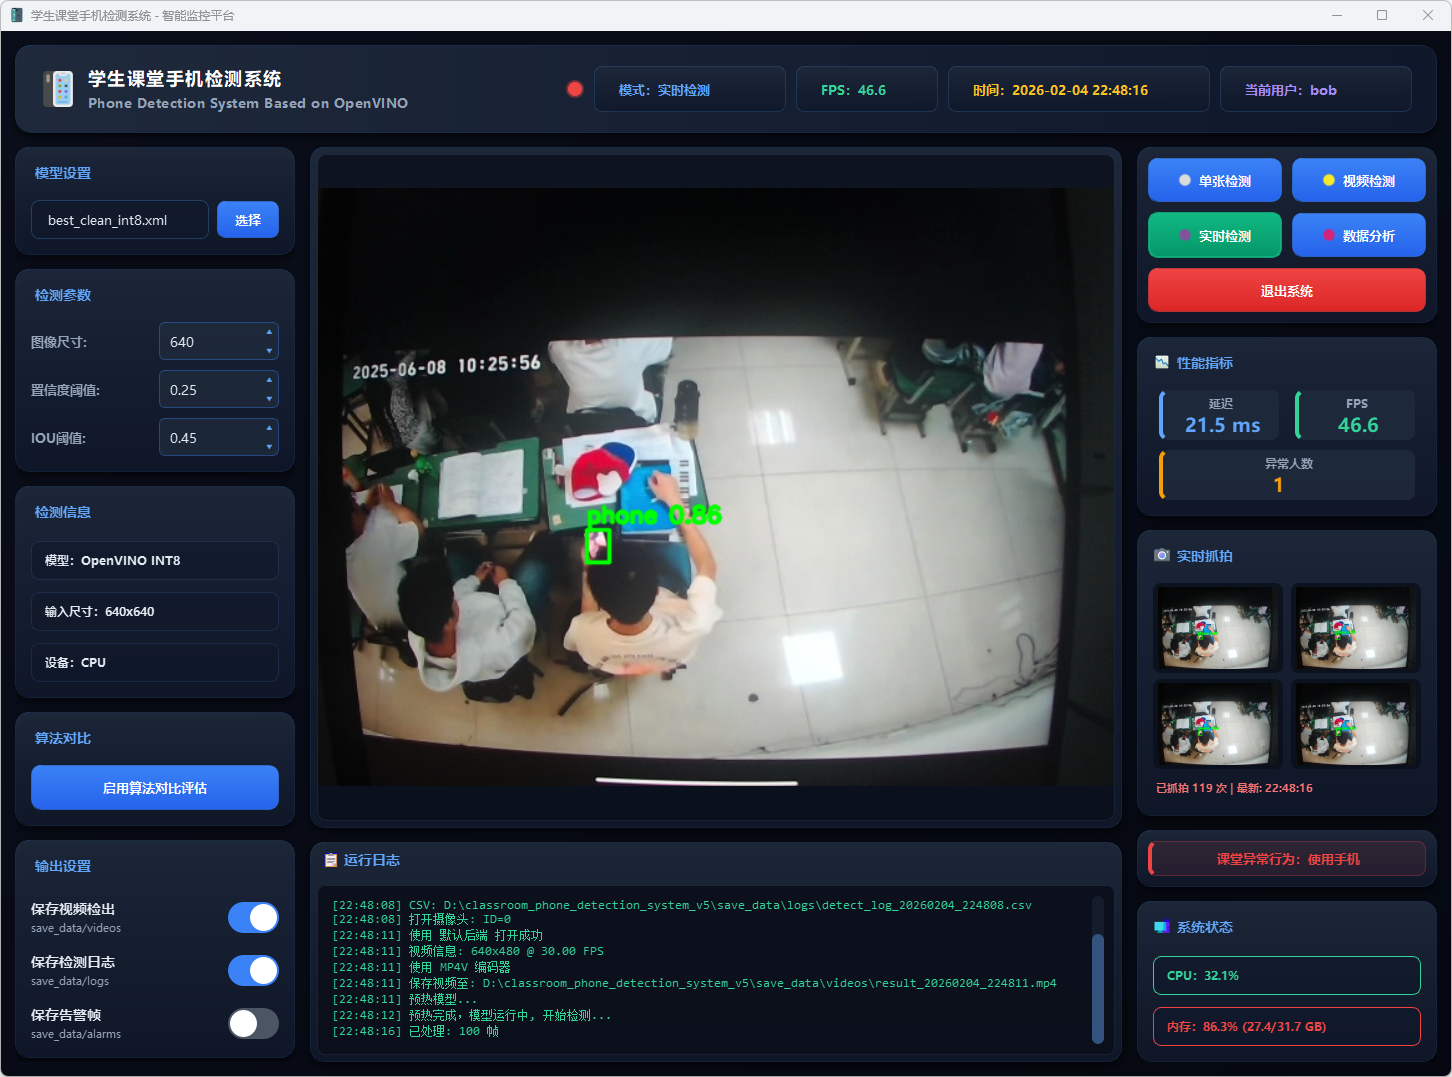Increase the 图像尺寸 value with up arrow
Image resolution: width=1452 pixels, height=1077 pixels.
(x=269, y=332)
